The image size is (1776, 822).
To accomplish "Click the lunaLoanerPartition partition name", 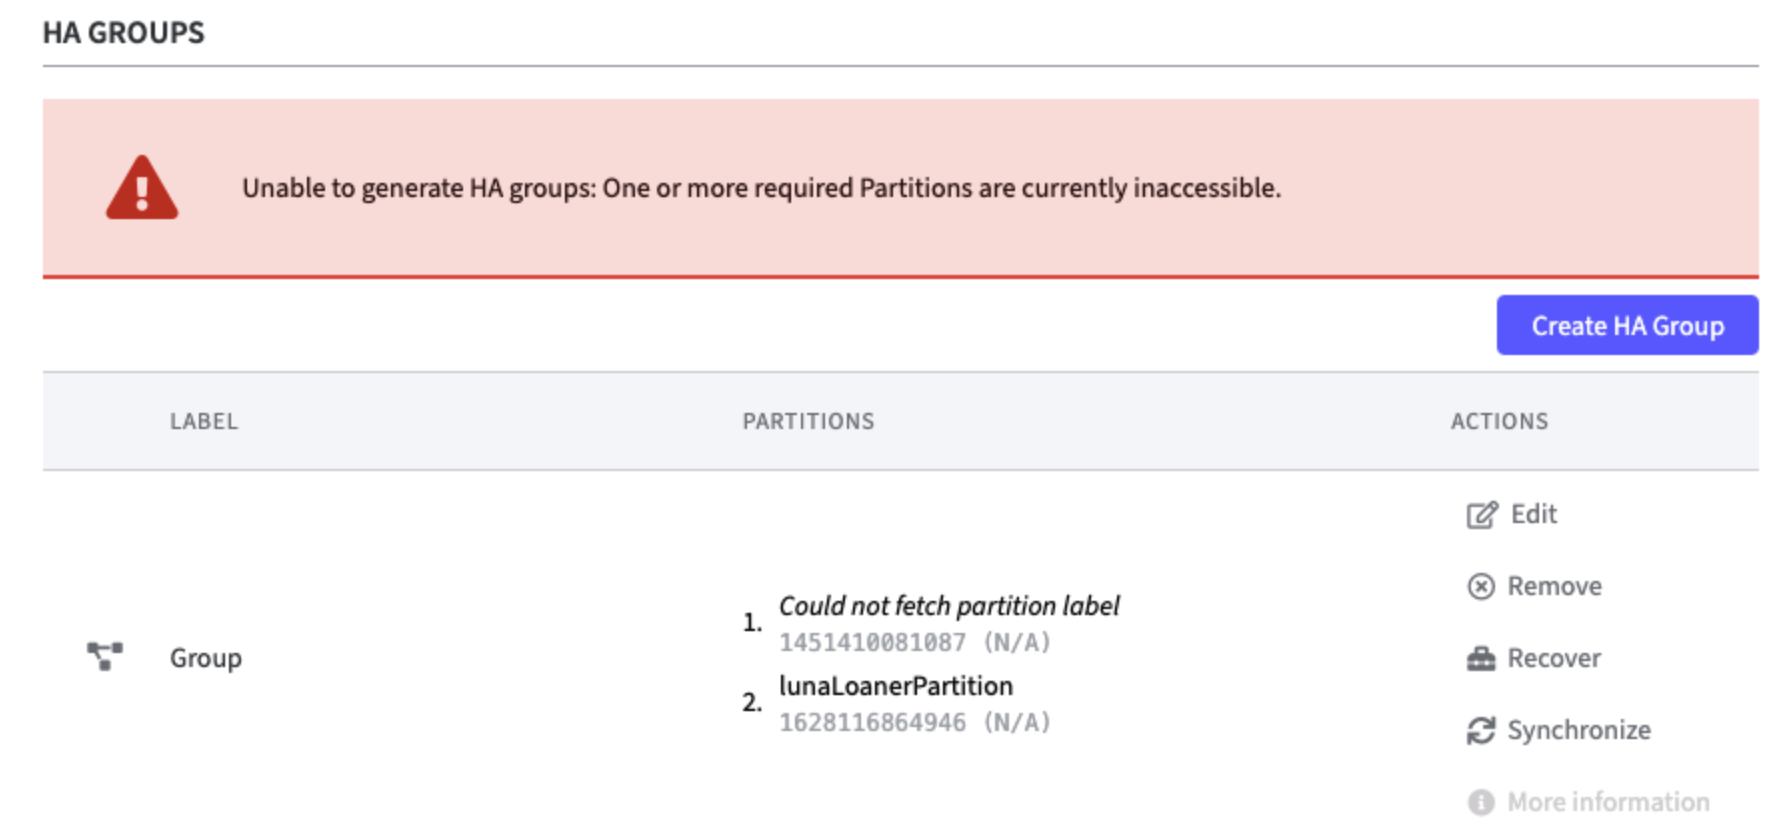I will point(896,686).
